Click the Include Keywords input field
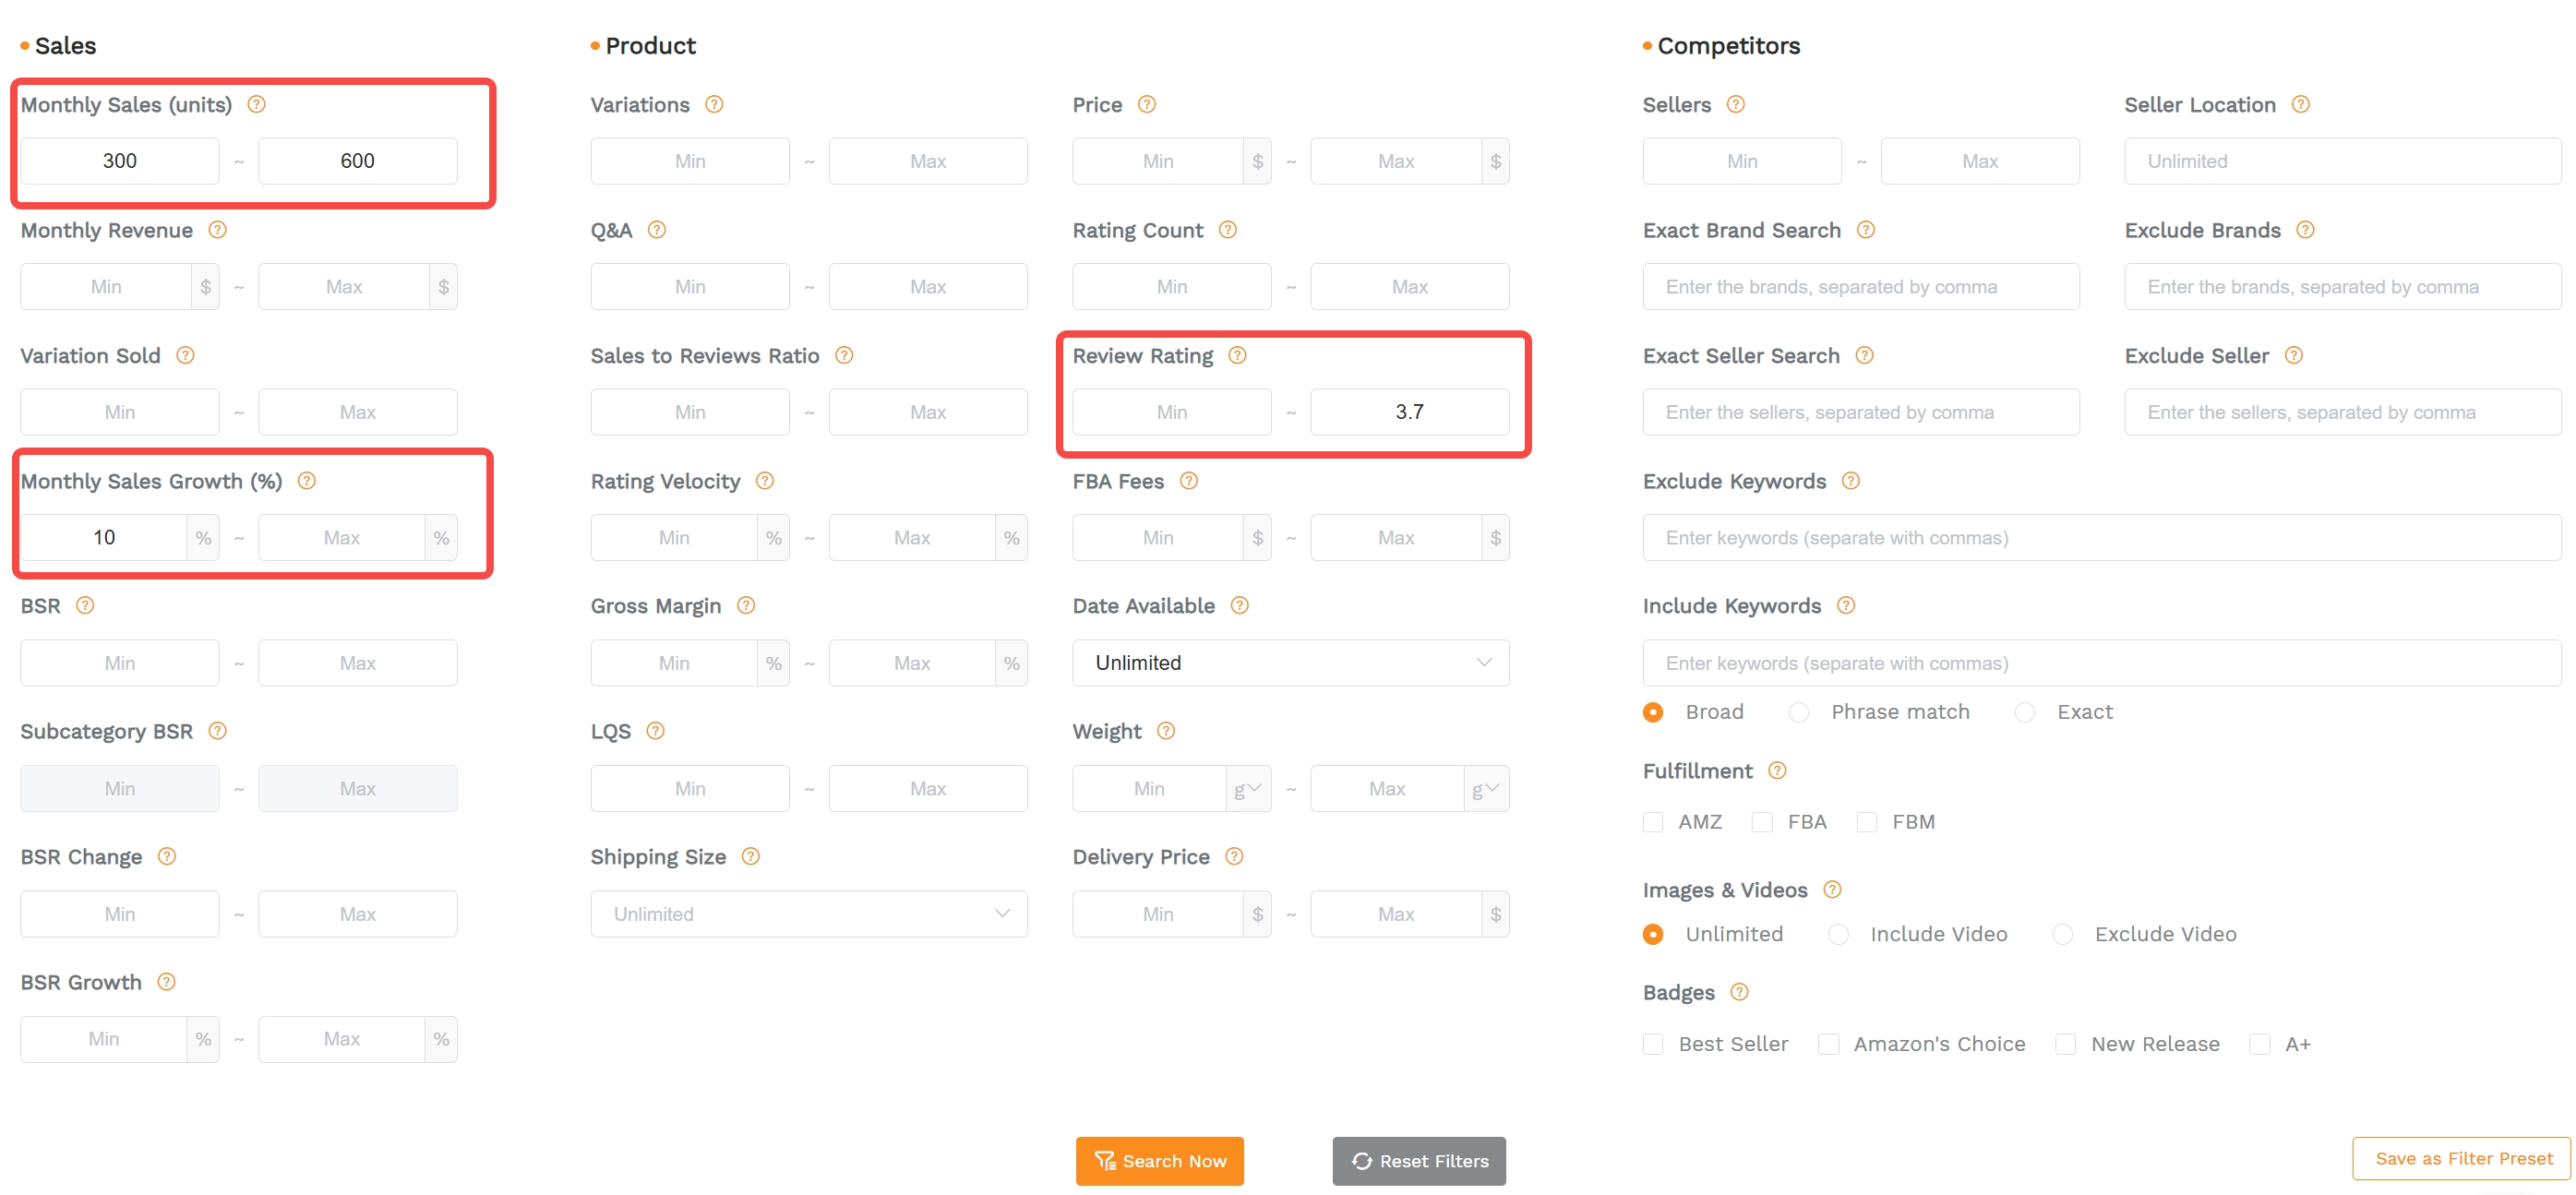The height and width of the screenshot is (1195, 2576). tap(2102, 663)
